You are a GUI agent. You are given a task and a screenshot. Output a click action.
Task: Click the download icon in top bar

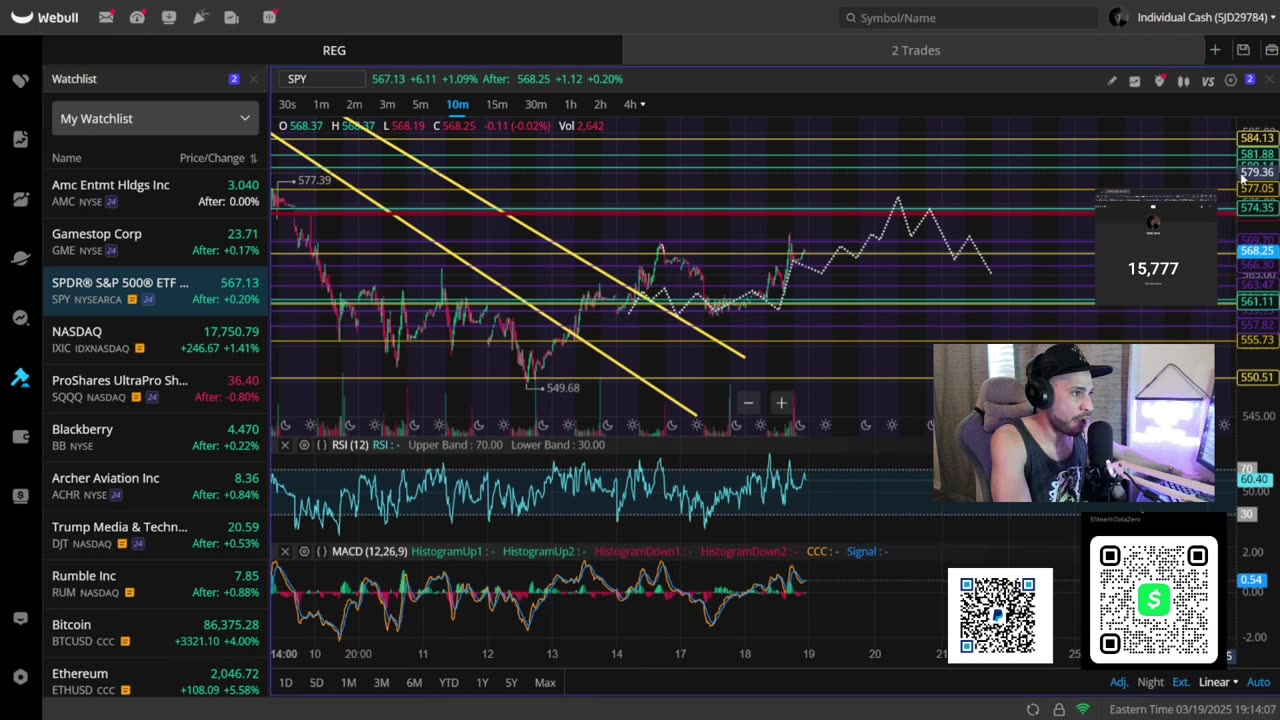(x=169, y=17)
